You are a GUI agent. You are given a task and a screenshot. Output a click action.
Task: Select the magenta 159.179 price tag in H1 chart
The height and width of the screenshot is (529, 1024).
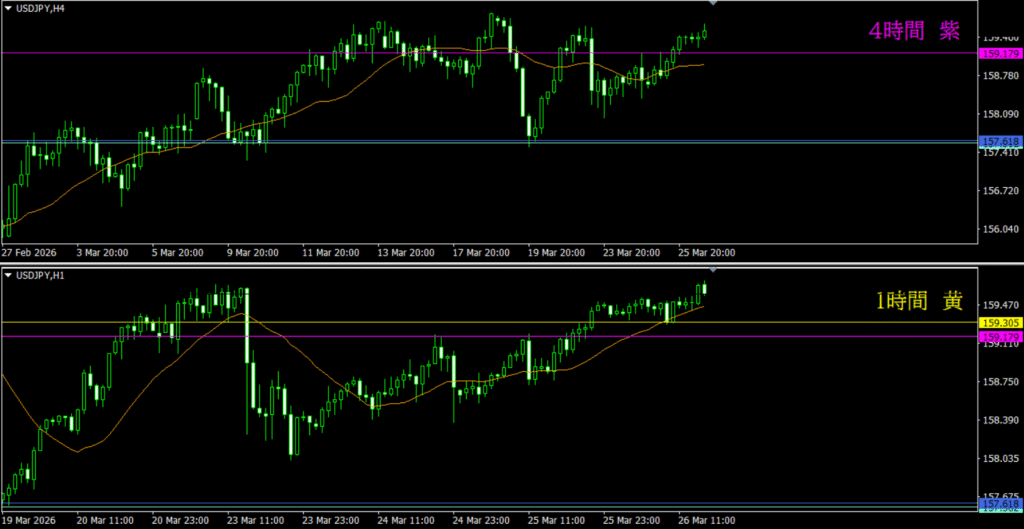pos(999,337)
